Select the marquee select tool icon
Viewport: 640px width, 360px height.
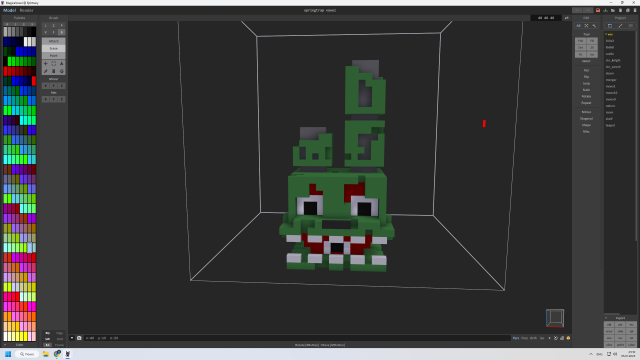tap(53, 64)
